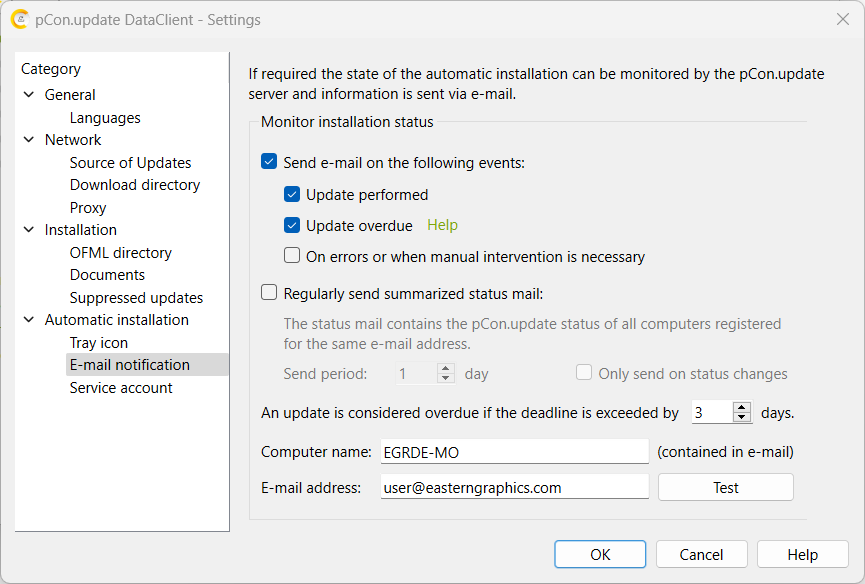Viewport: 865px width, 584px height.
Task: Uncheck the Update performed checkbox
Action: pyautogui.click(x=292, y=194)
